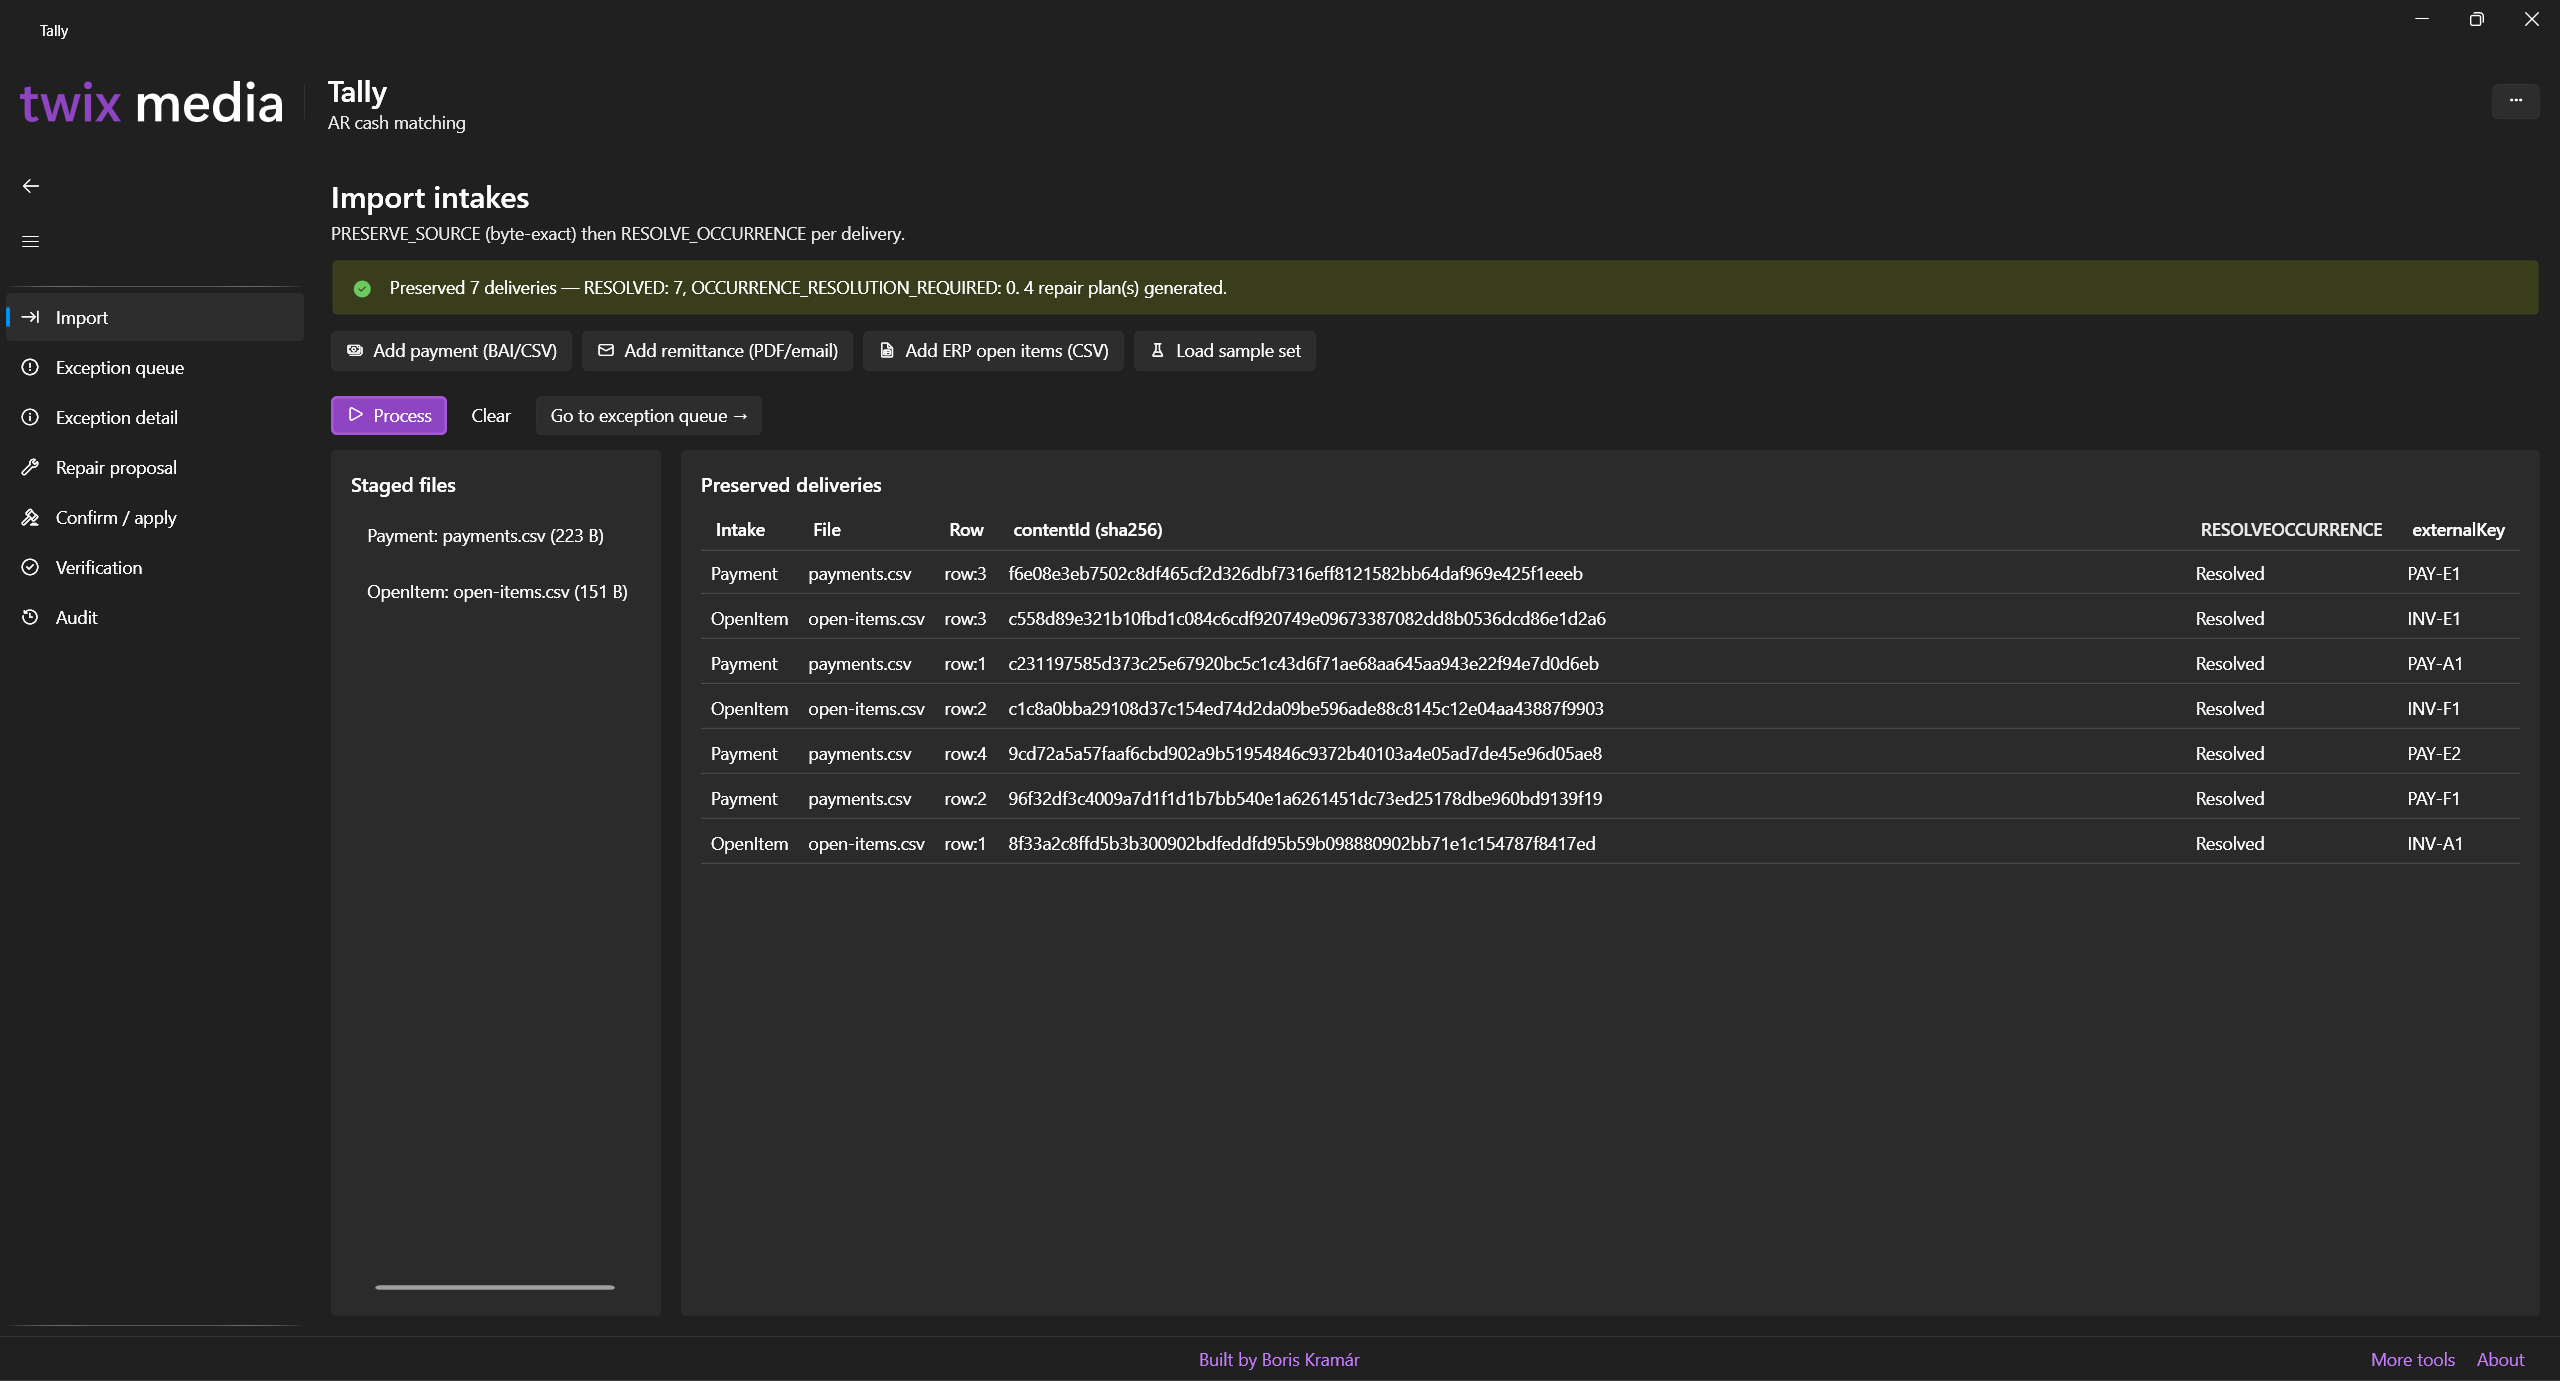The width and height of the screenshot is (2560, 1381).
Task: Open Repair proposal in sidebar
Action: pyautogui.click(x=155, y=467)
